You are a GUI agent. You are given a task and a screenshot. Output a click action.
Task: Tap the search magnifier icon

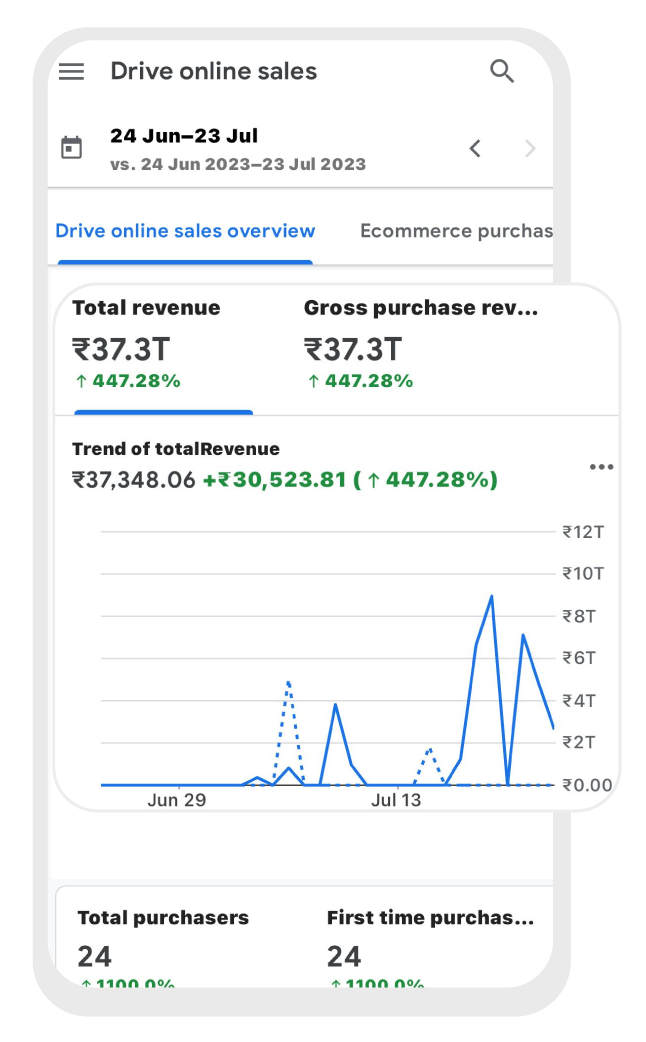tap(502, 71)
